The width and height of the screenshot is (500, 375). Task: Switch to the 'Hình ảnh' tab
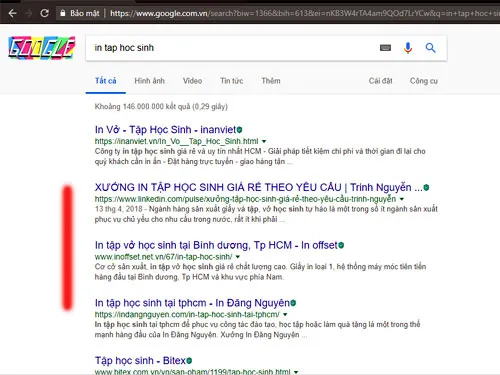coord(149,81)
